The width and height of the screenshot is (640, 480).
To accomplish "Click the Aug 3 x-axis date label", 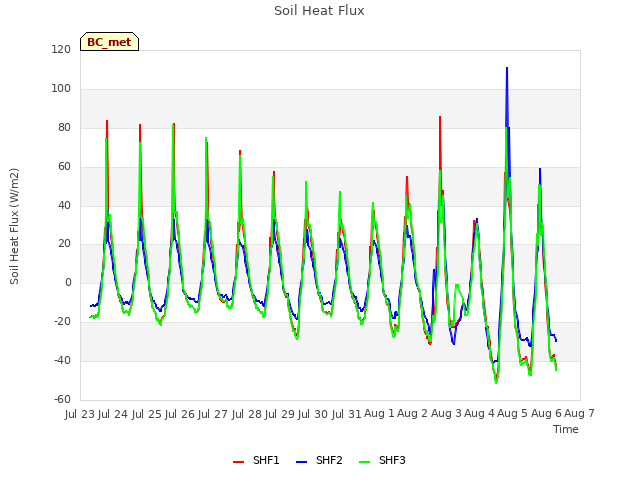I will tap(446, 414).
